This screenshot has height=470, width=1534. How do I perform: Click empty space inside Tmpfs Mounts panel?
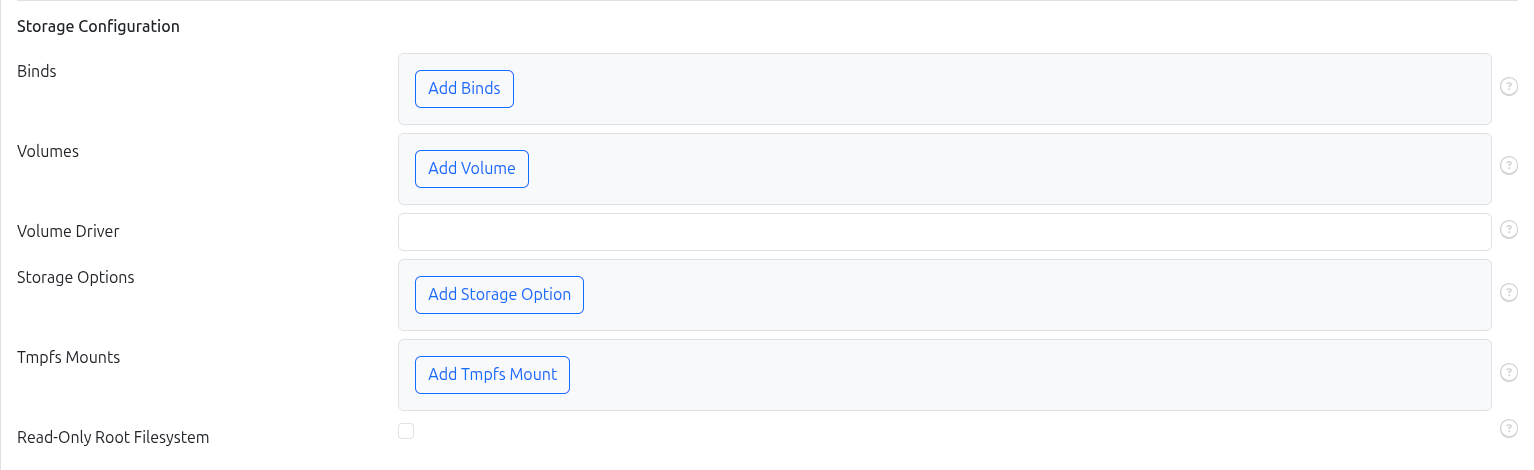[x=1000, y=375]
